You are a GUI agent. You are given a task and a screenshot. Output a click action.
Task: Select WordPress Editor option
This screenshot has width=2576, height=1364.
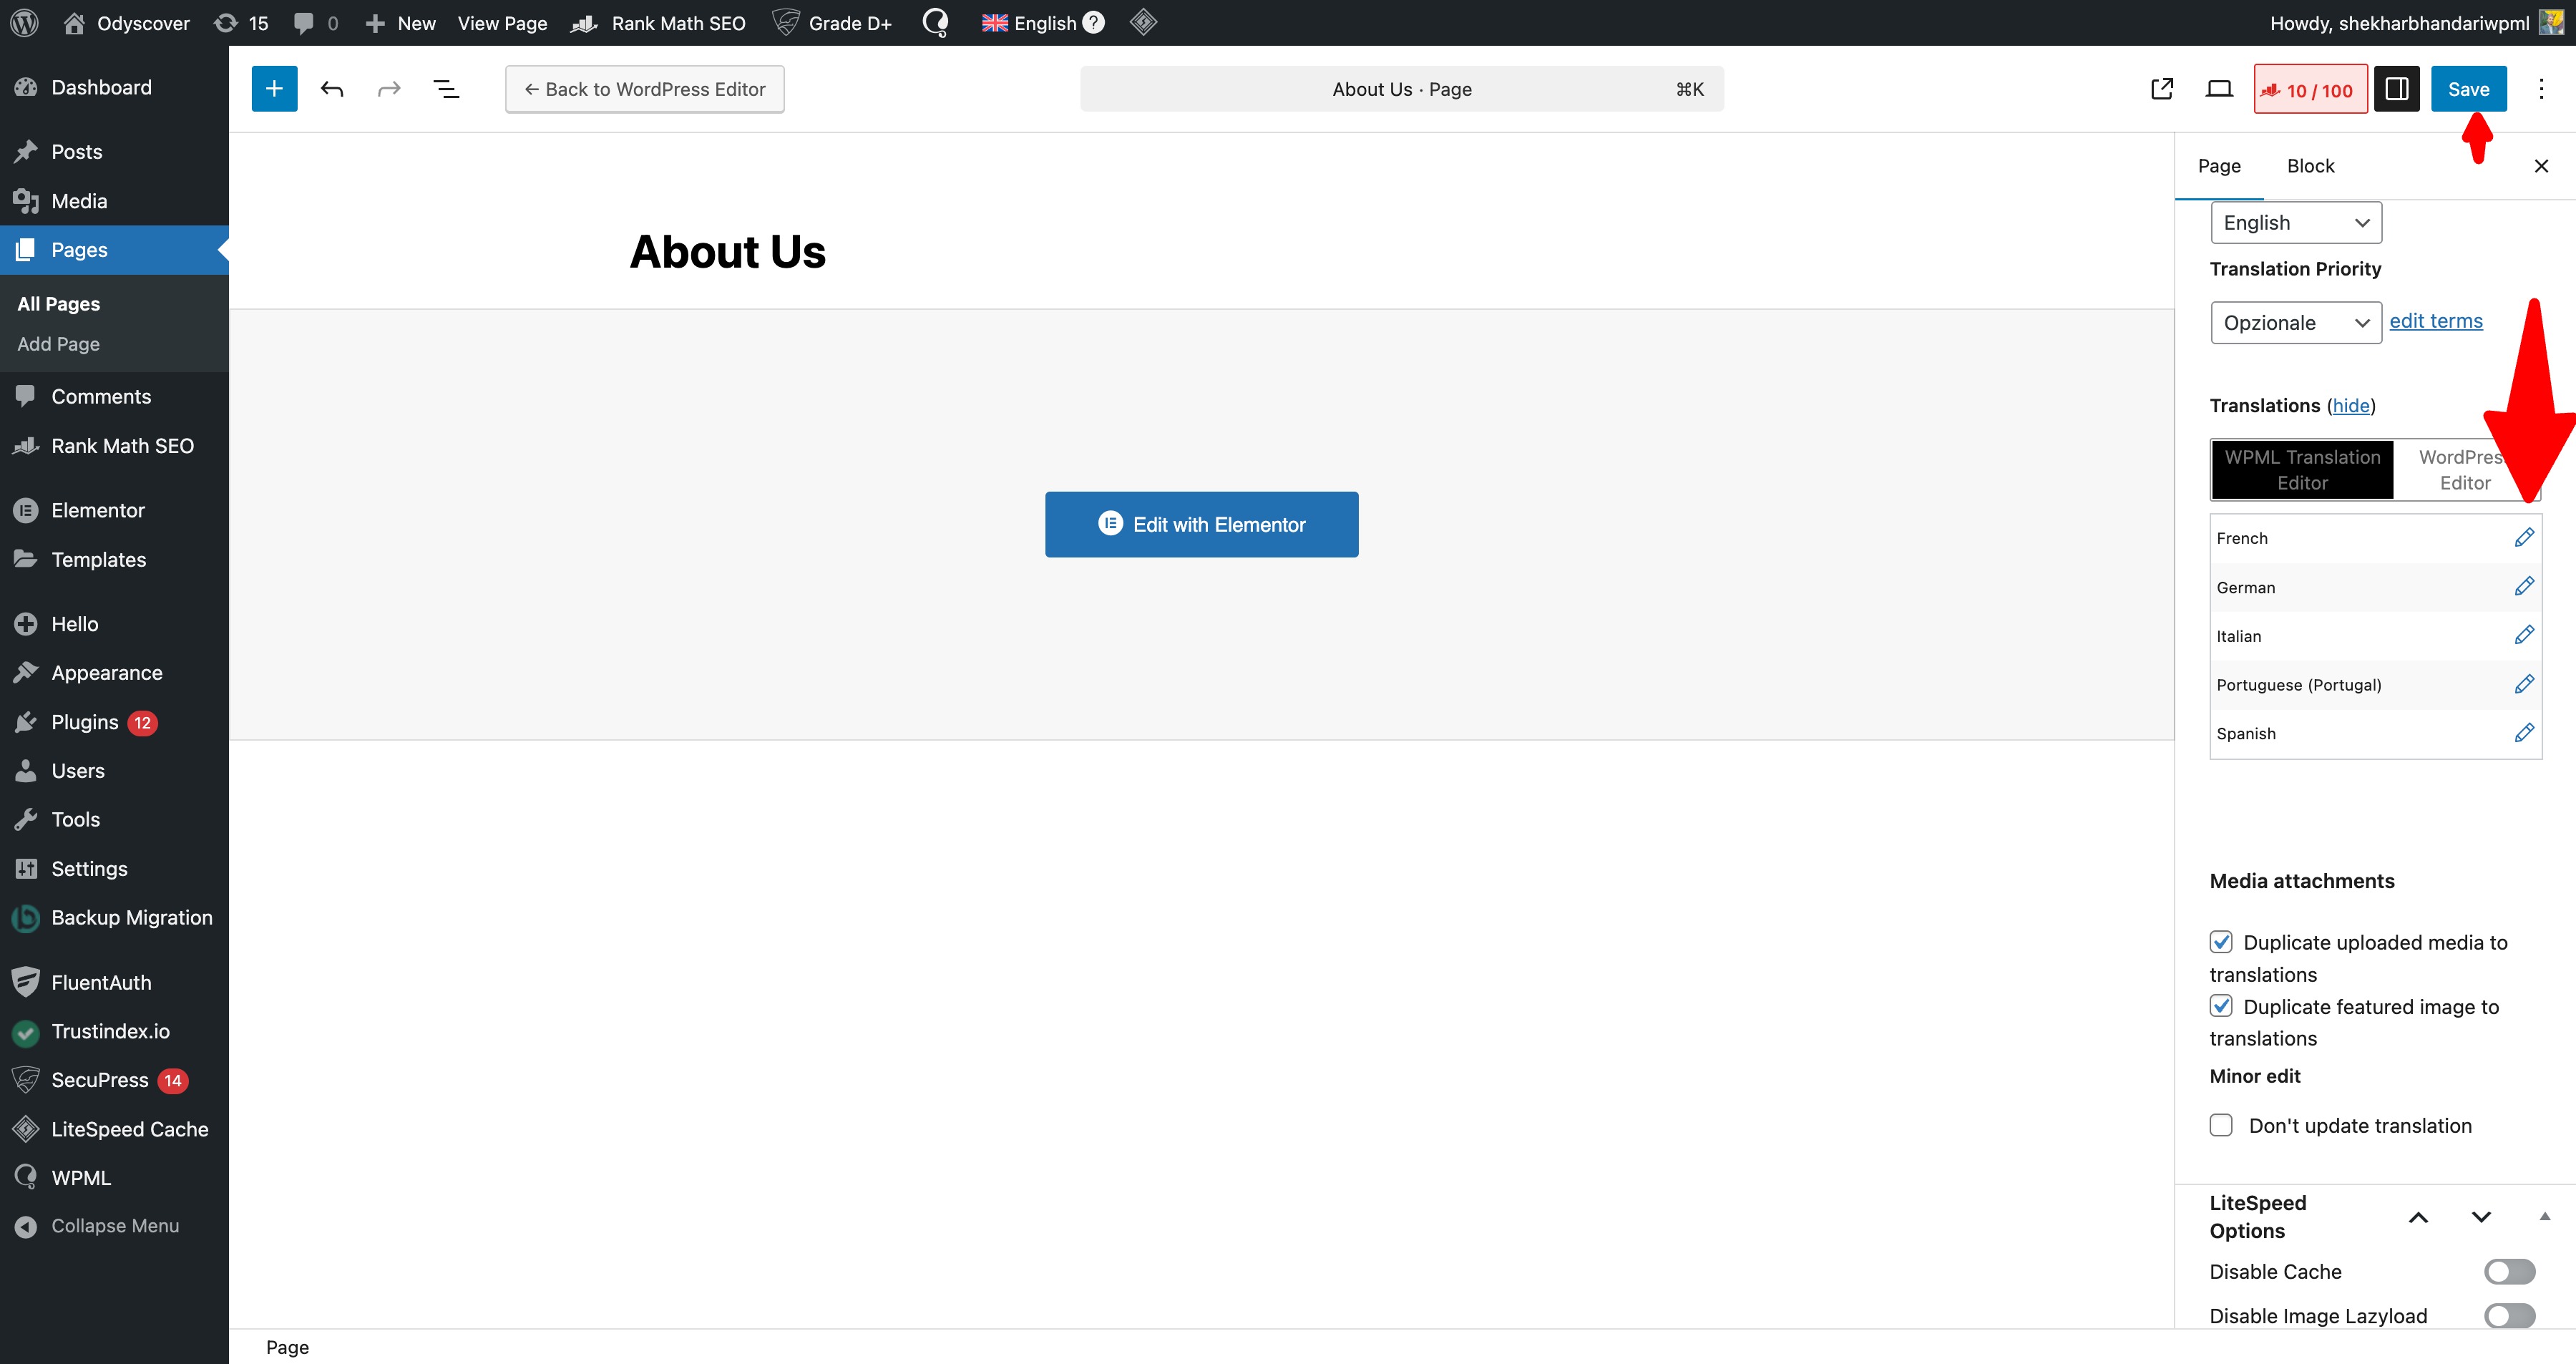pos(2465,470)
